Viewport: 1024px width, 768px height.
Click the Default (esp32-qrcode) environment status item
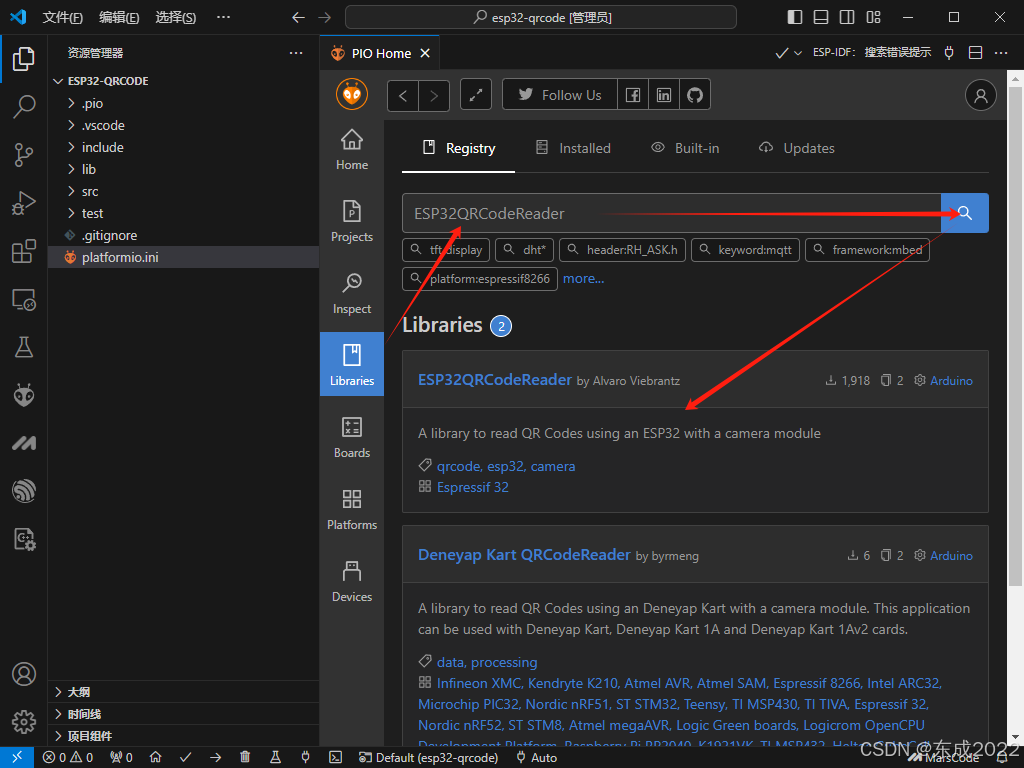click(428, 758)
